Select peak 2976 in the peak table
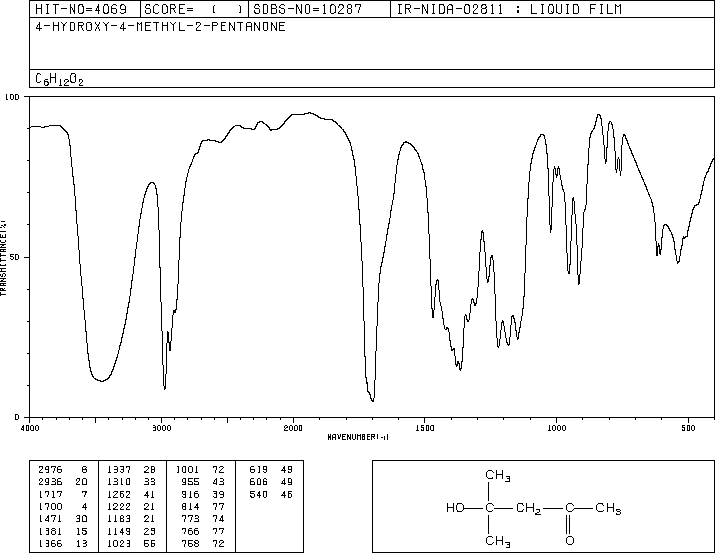The height and width of the screenshot is (553, 715). click(x=50, y=470)
